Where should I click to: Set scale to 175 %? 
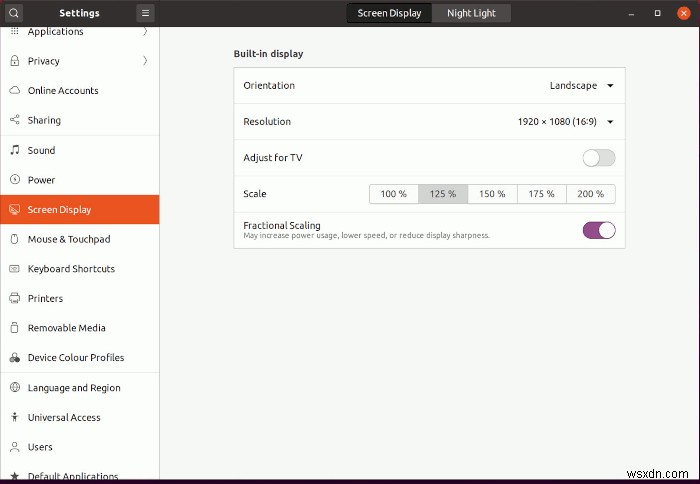(542, 194)
